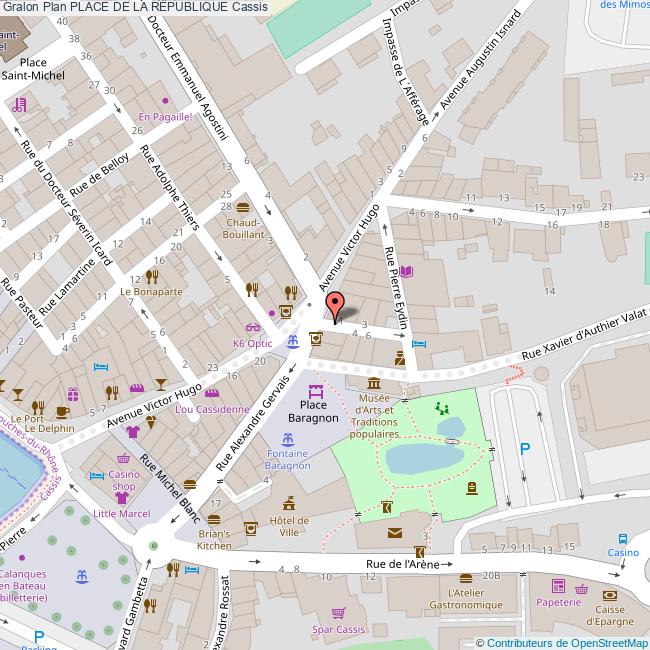This screenshot has height=650, width=650.
Task: Click the L'Atelier Gastronomique fast food icon
Action: [465, 578]
